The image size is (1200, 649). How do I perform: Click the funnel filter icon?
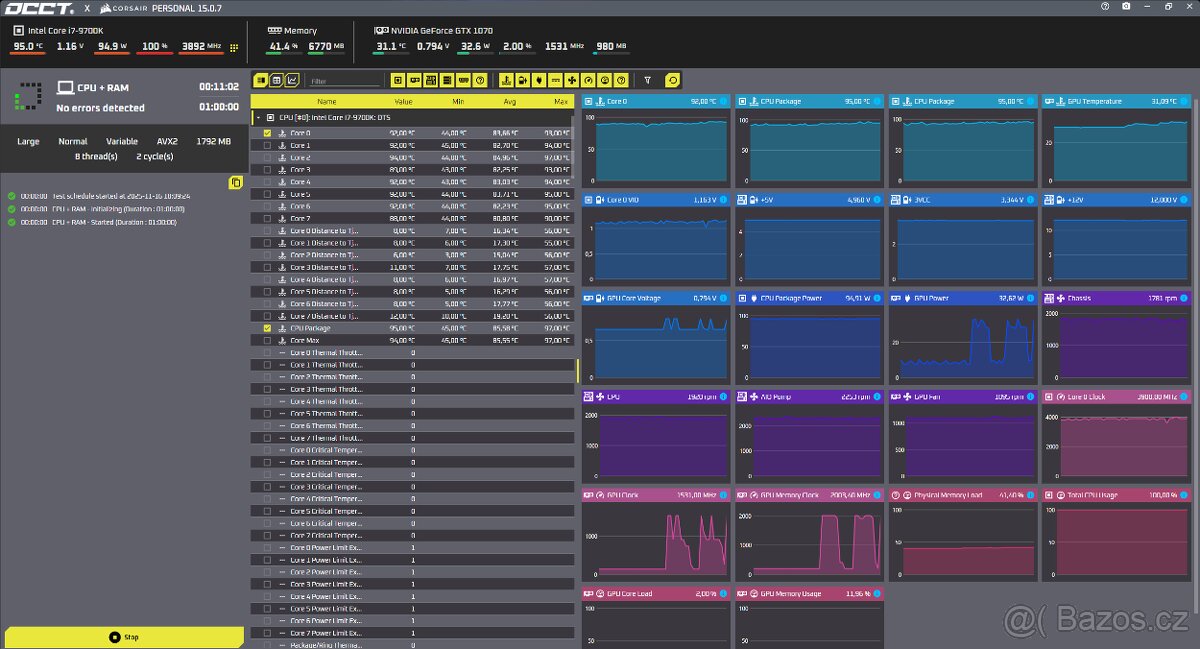pyautogui.click(x=647, y=80)
